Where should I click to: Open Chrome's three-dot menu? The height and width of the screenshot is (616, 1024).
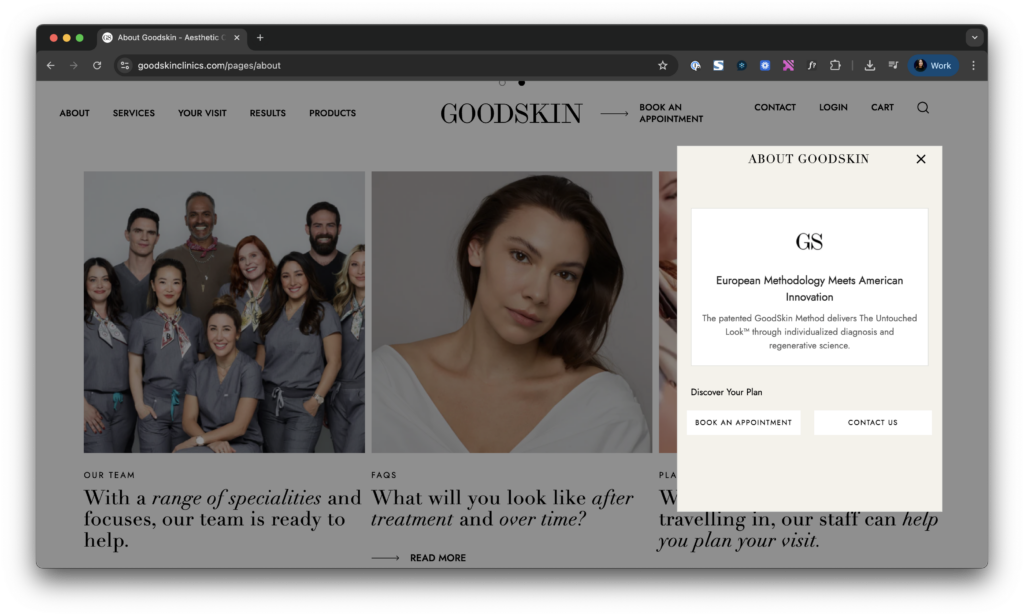pos(973,64)
